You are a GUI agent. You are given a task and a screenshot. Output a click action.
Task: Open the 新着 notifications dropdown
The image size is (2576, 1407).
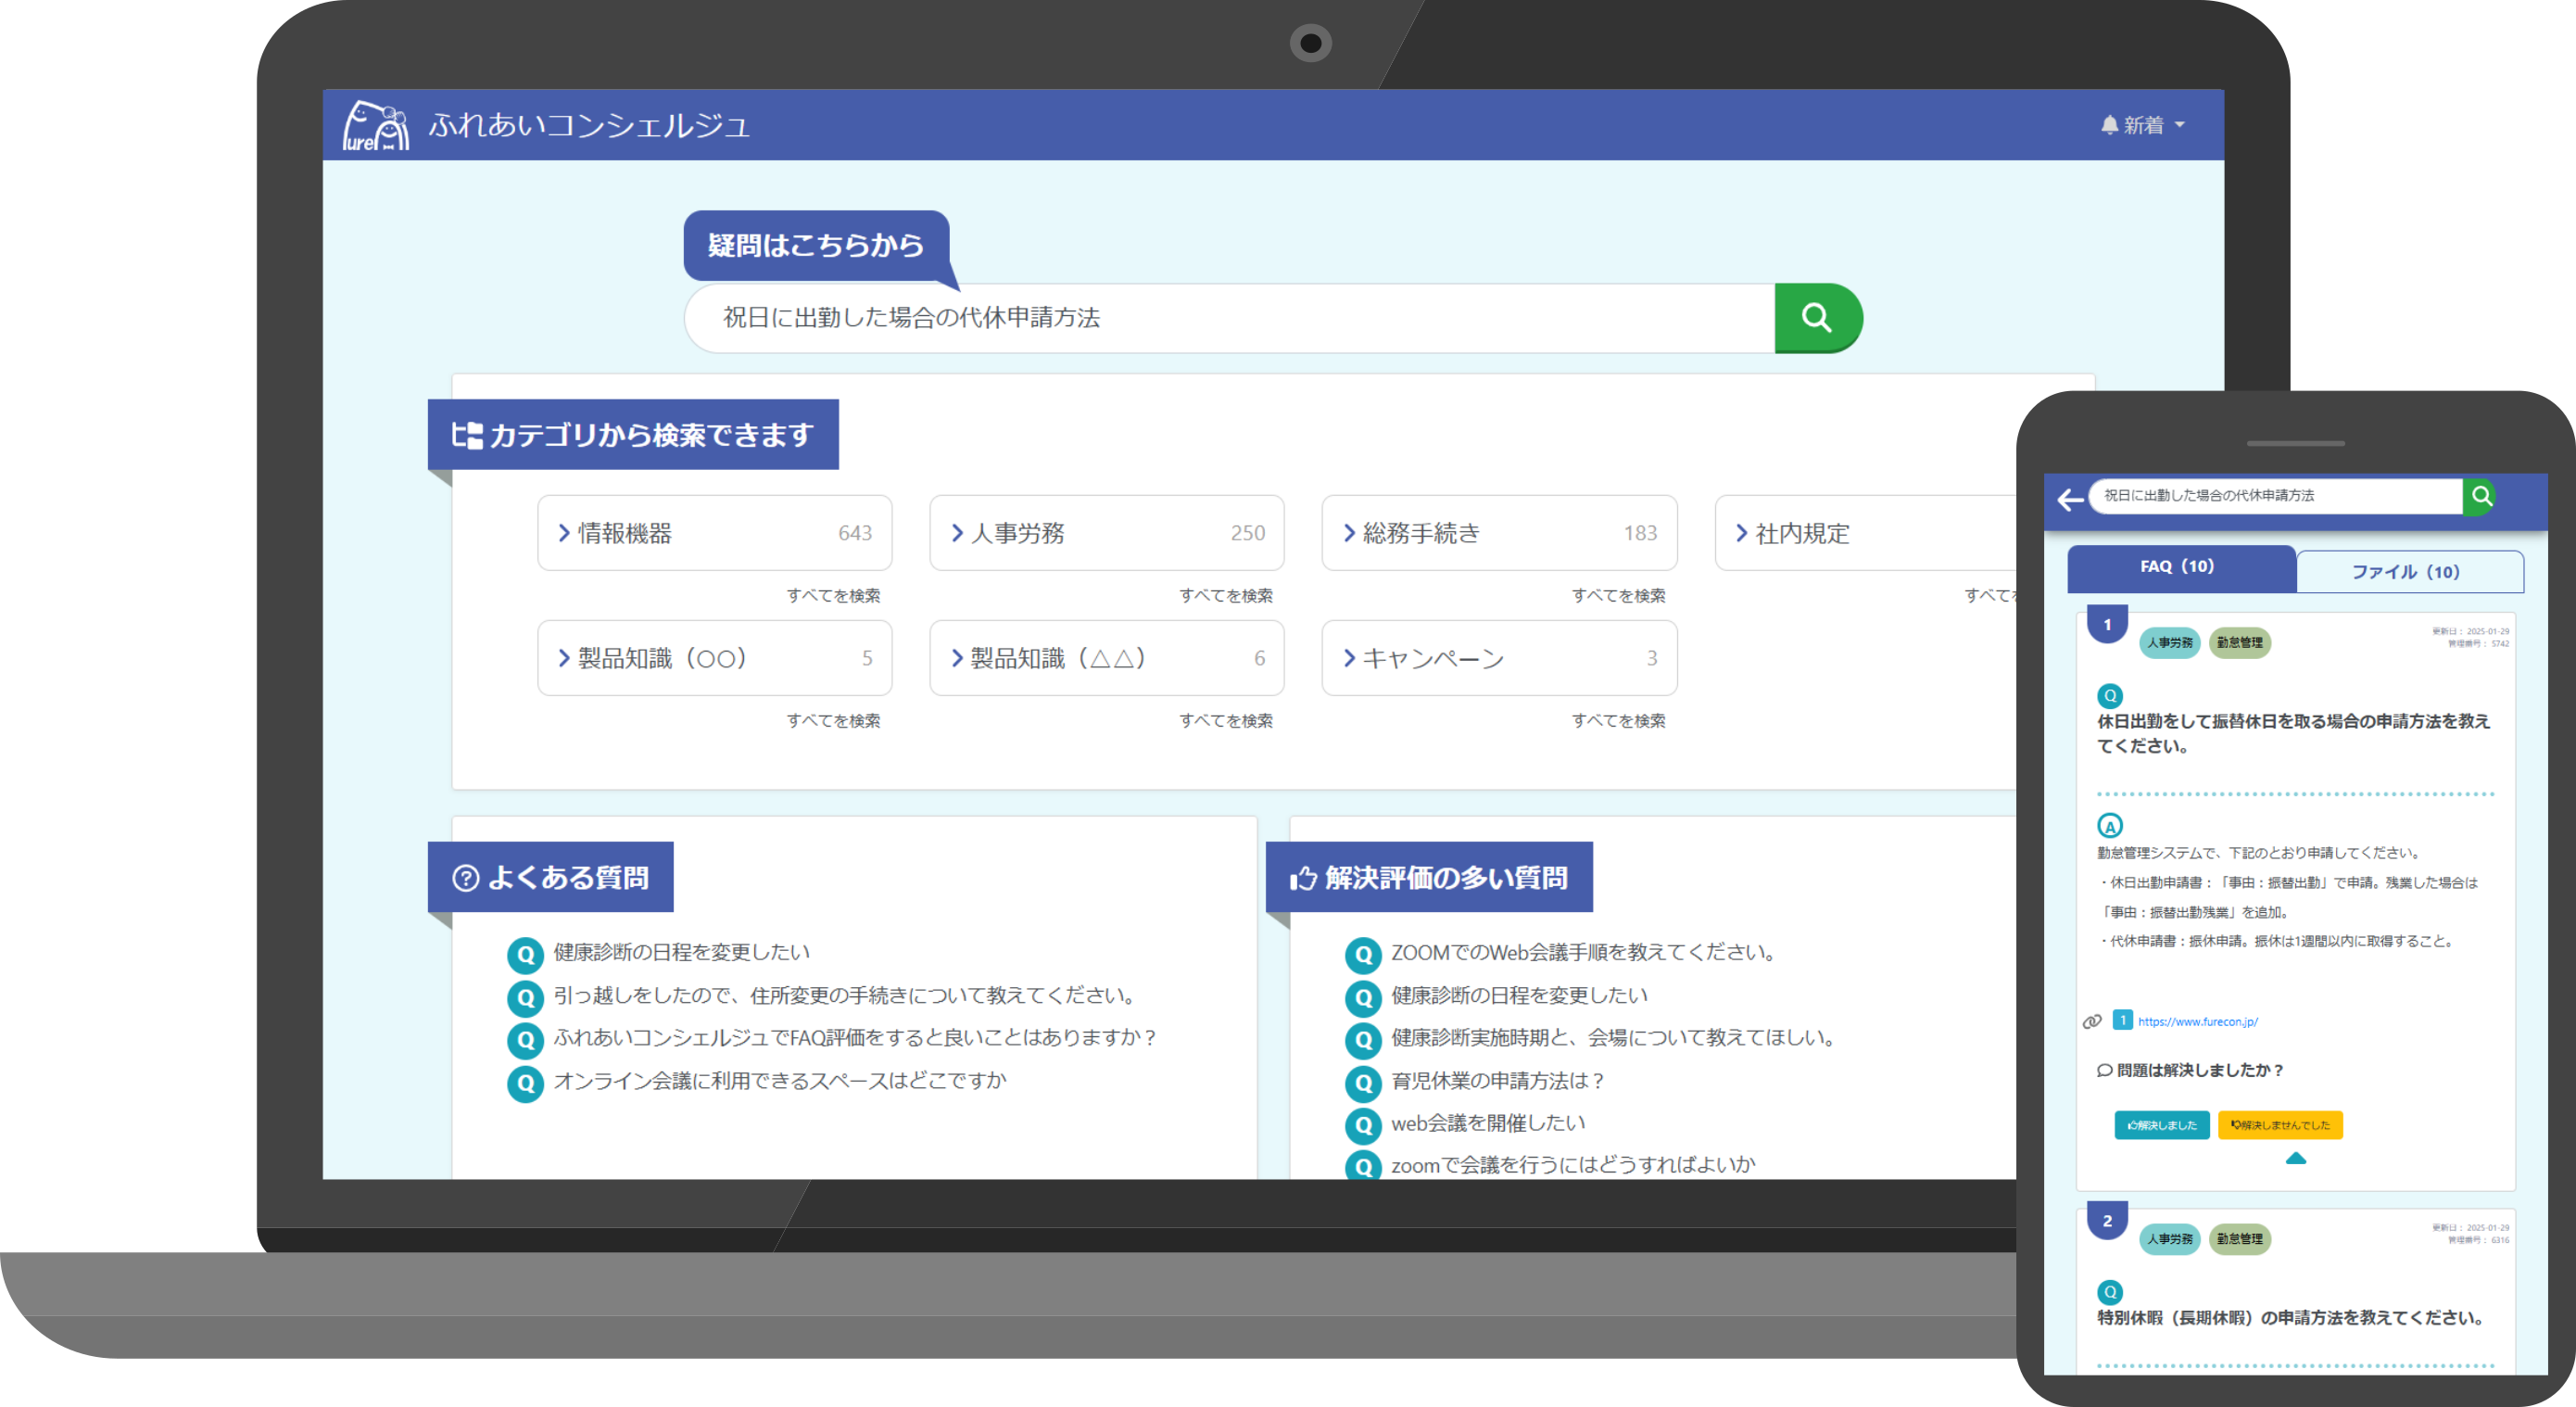click(2142, 125)
